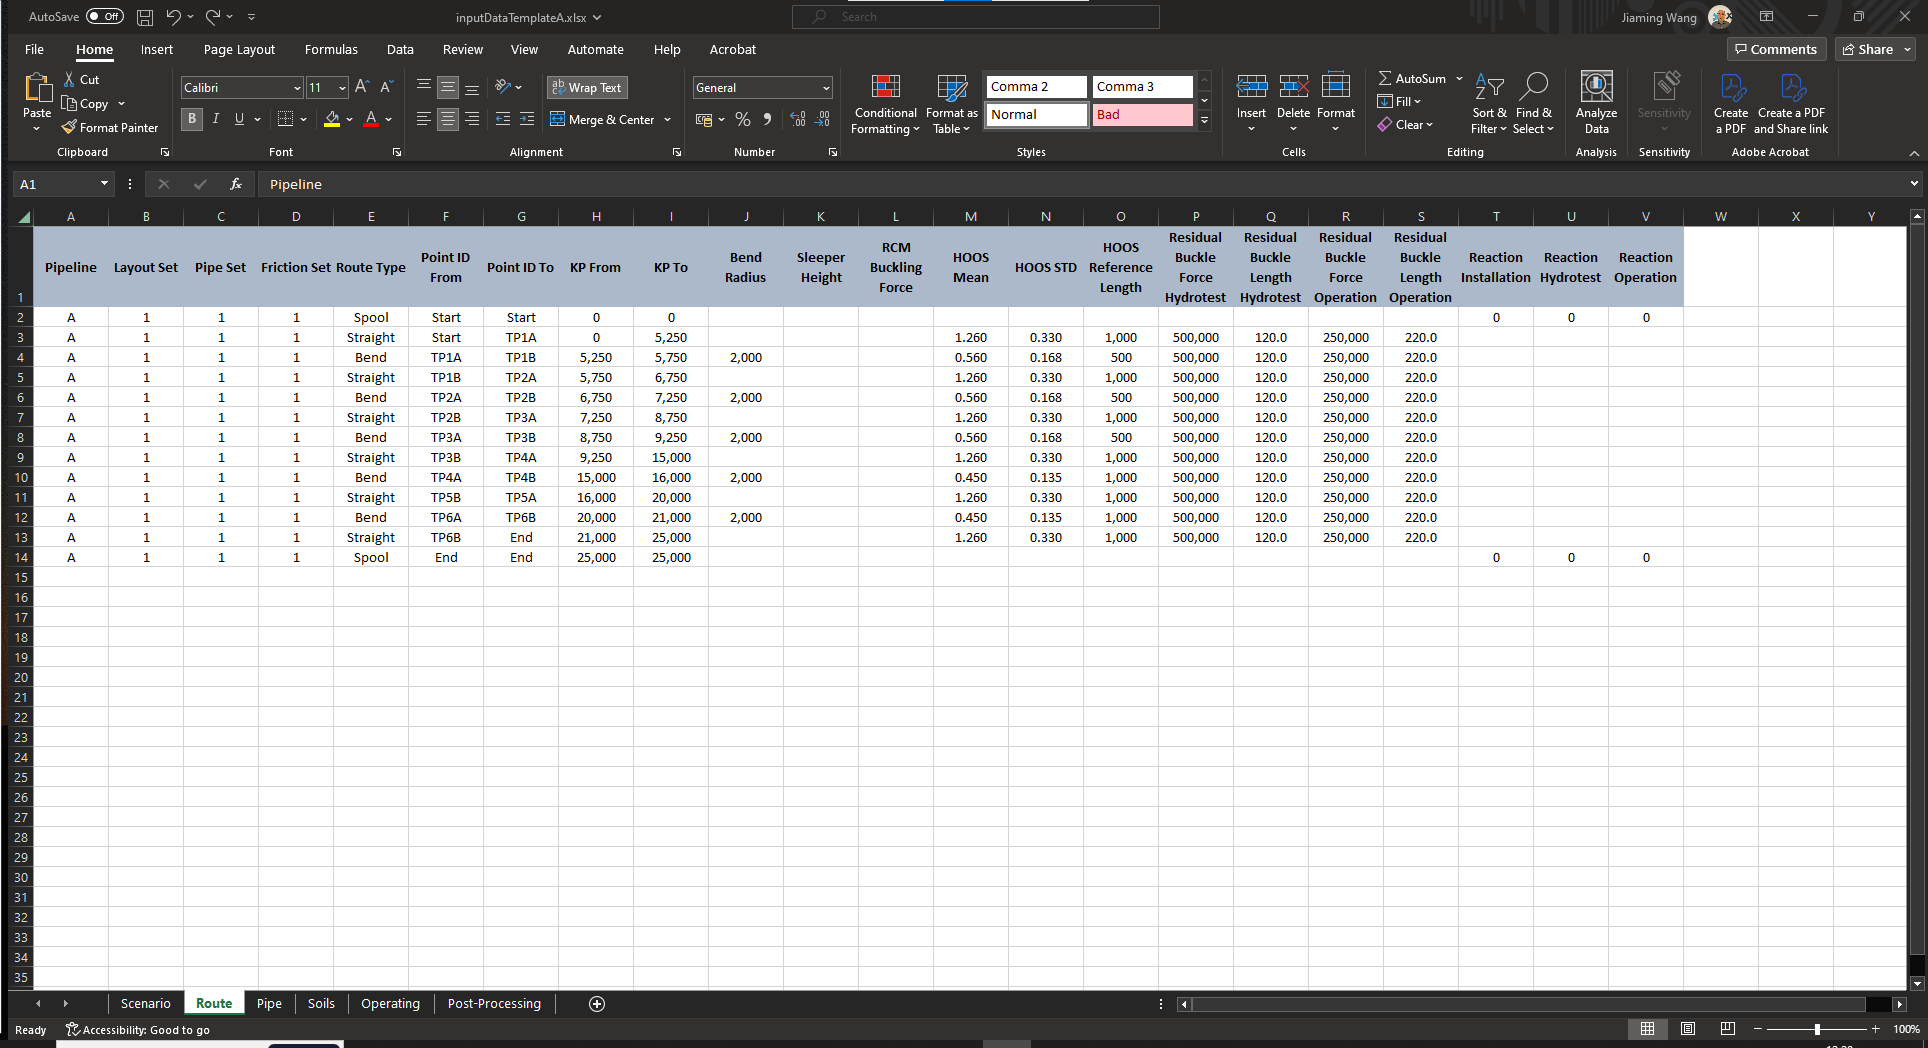Image resolution: width=1928 pixels, height=1048 pixels.
Task: Click the Paste clipboard icon
Action: [37, 89]
